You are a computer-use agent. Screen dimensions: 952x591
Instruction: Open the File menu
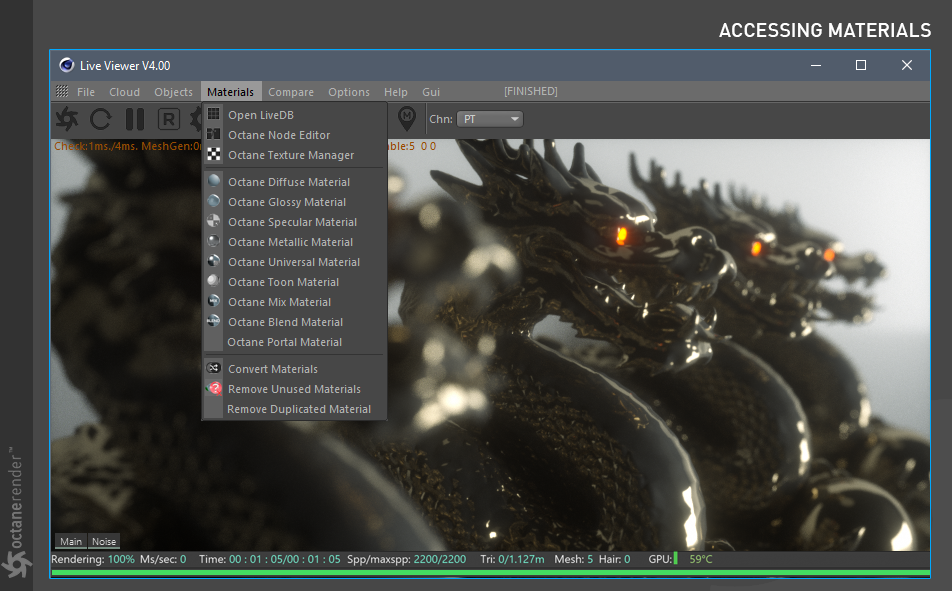86,92
